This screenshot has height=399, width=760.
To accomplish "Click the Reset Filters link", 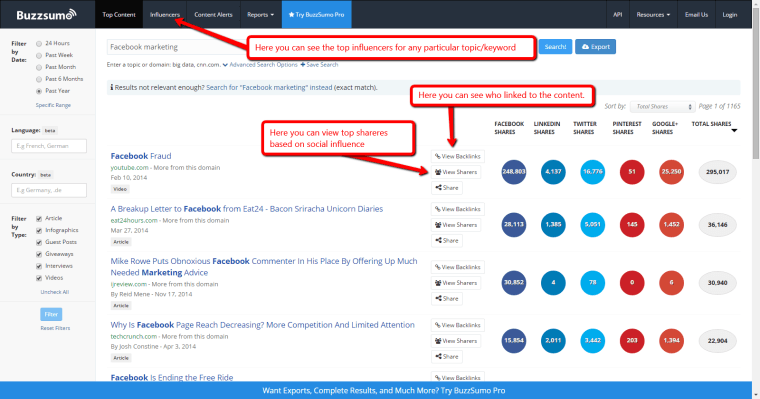I will (55, 328).
